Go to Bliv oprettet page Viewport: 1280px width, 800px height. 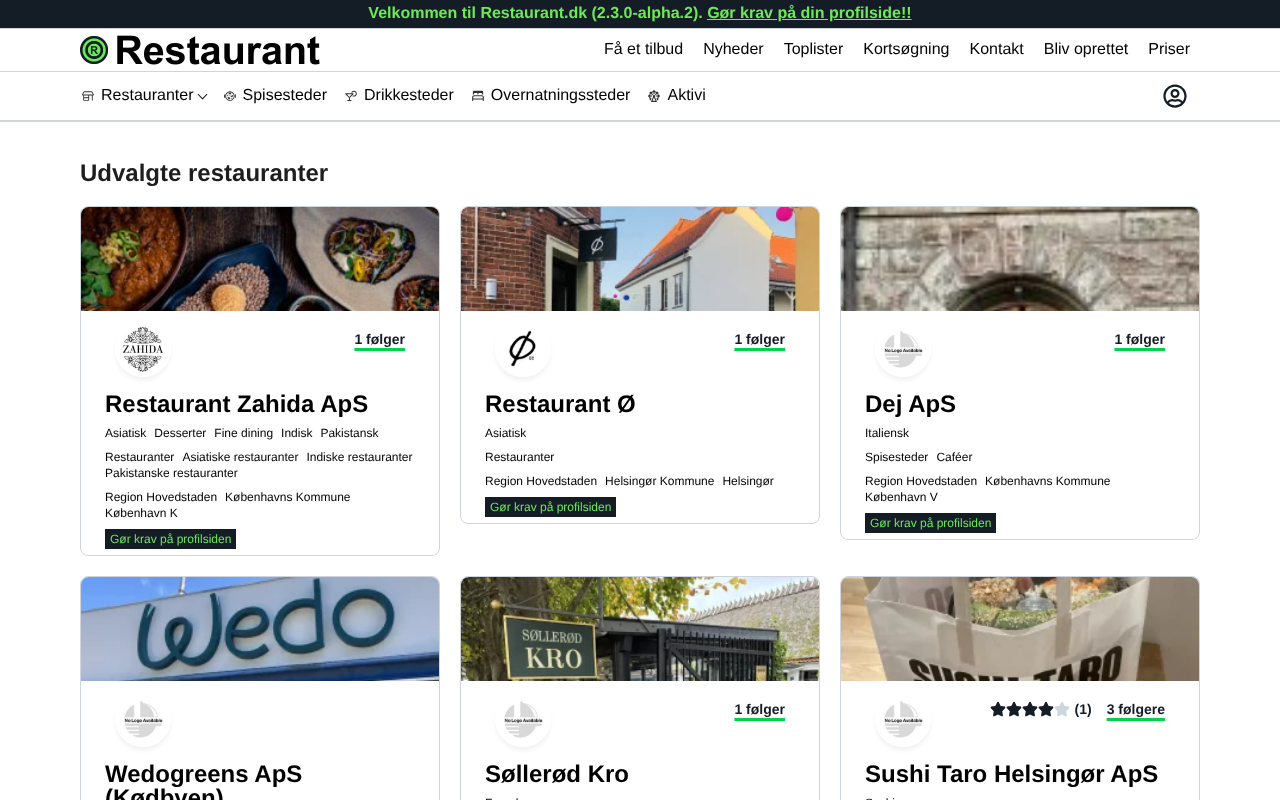click(1086, 49)
